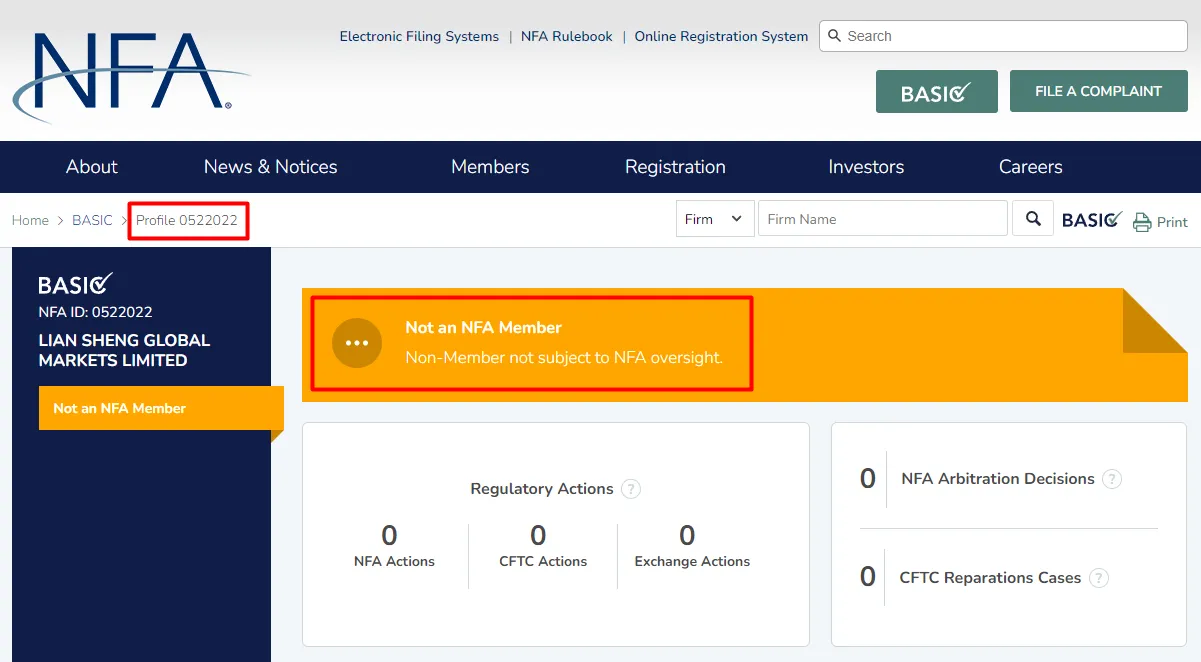
Task: Open the About menu
Action: click(92, 167)
